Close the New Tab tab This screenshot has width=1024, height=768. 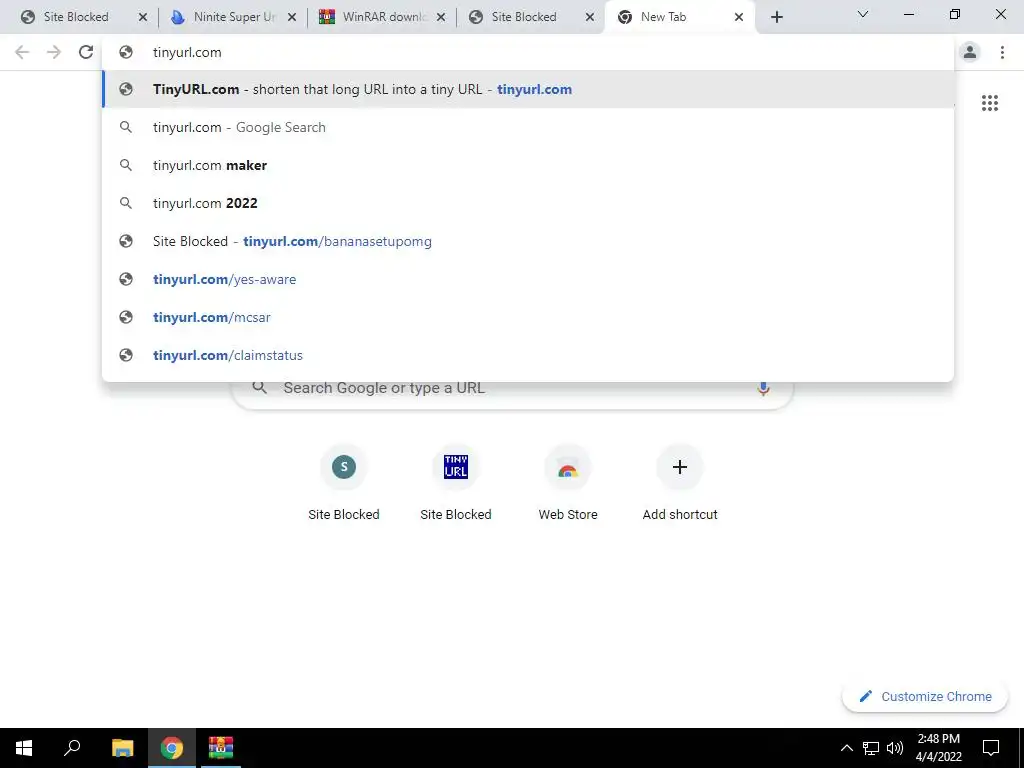[x=739, y=18]
